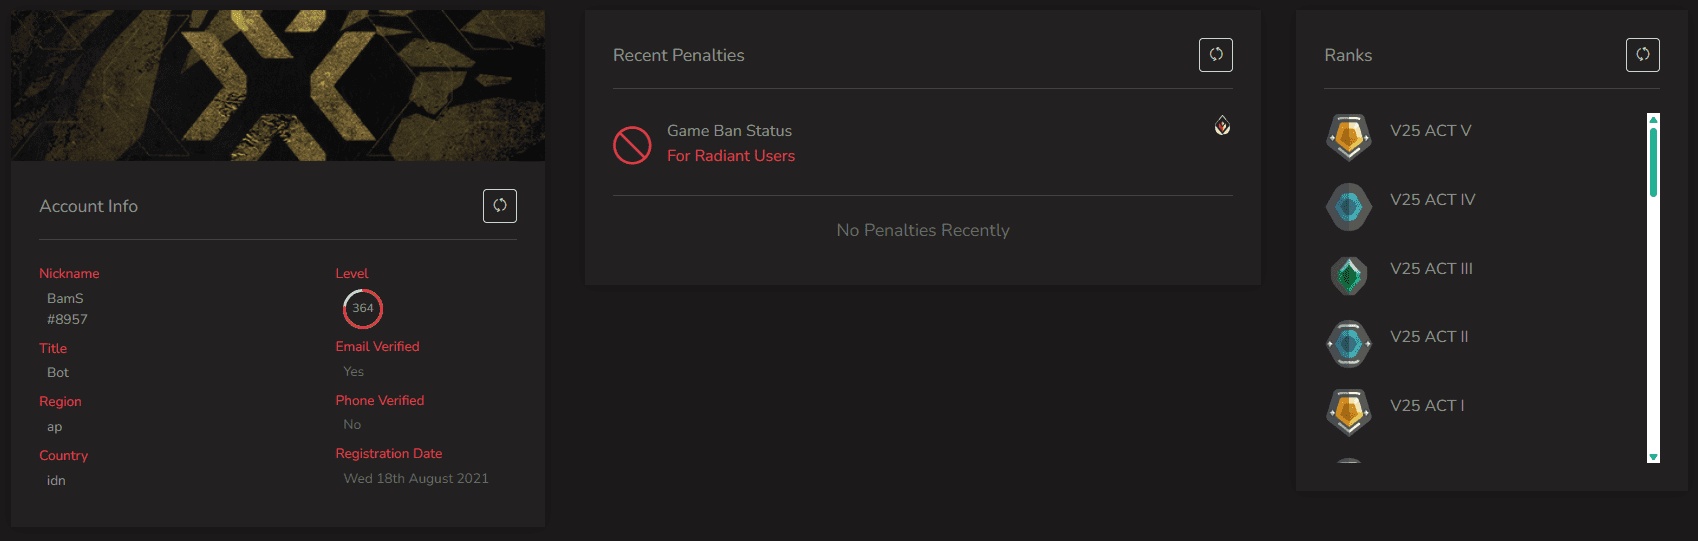1698x541 pixels.
Task: Click the BamS nickname value
Action: point(66,298)
